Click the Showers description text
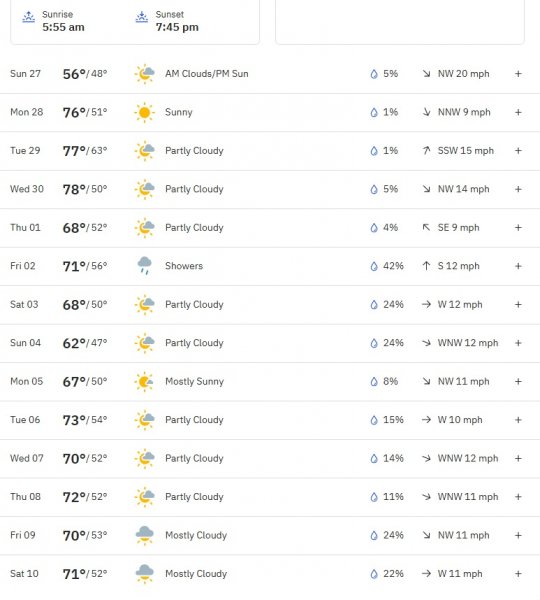The height and width of the screenshot is (600, 540). click(x=184, y=266)
